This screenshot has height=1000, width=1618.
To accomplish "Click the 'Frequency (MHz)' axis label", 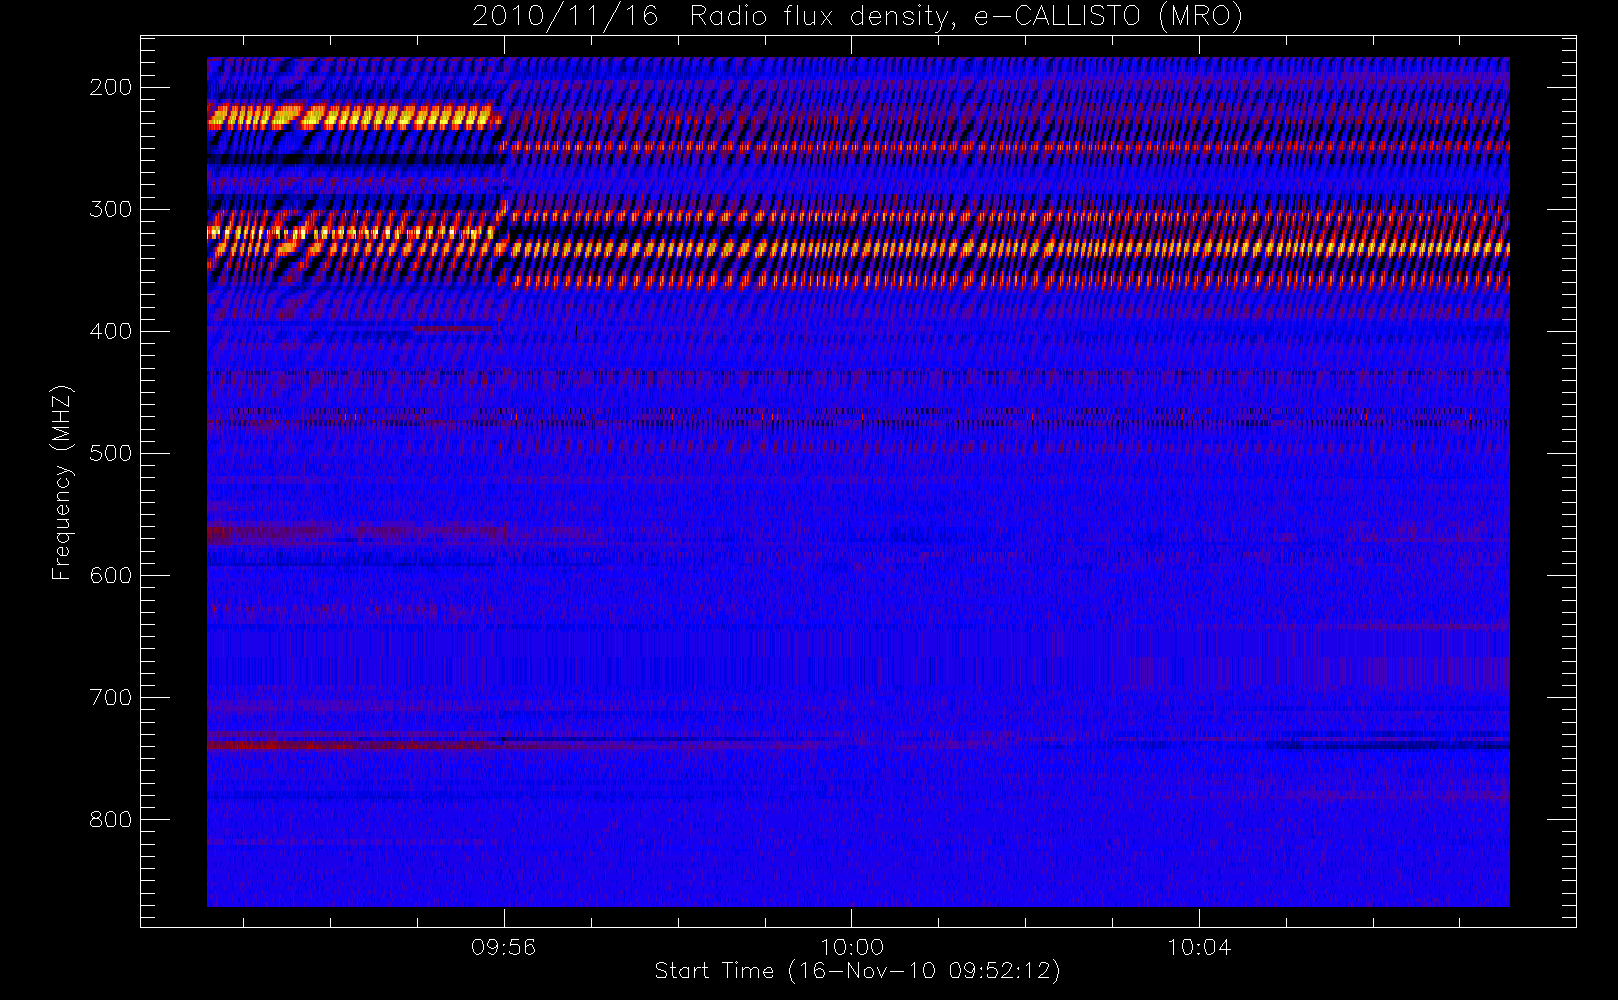I will (62, 482).
